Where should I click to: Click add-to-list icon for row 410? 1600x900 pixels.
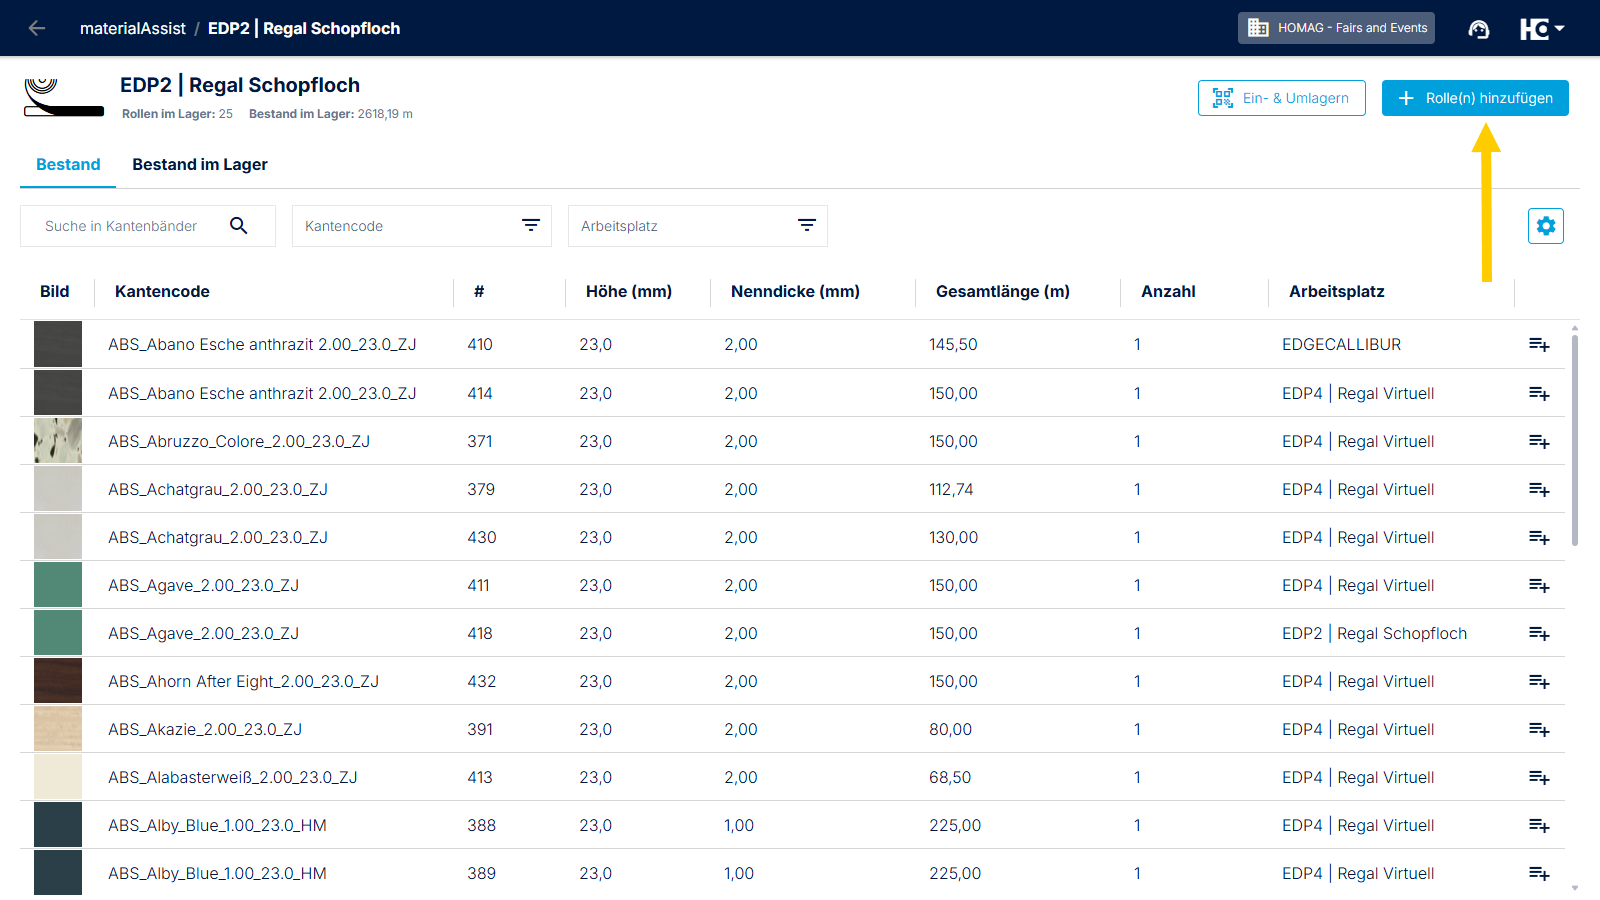pyautogui.click(x=1539, y=345)
